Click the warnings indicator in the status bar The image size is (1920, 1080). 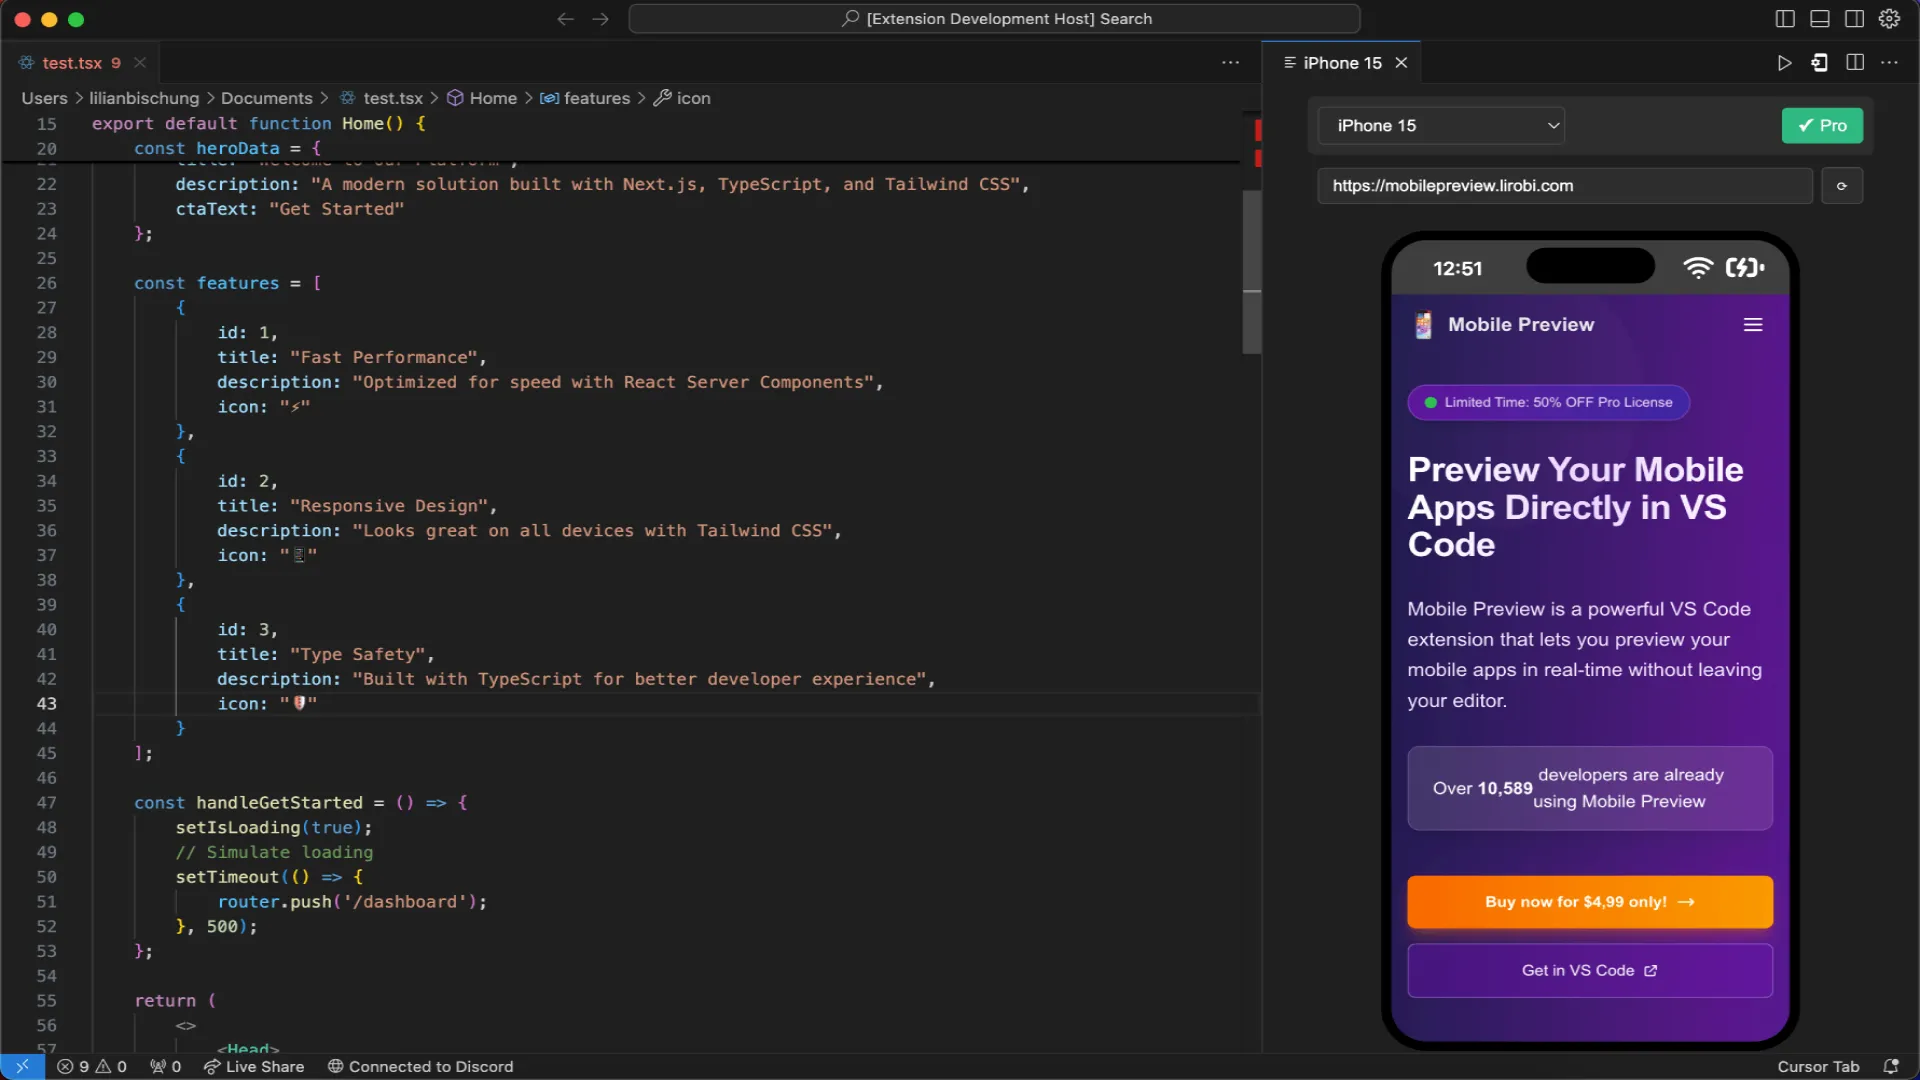[x=110, y=1067]
